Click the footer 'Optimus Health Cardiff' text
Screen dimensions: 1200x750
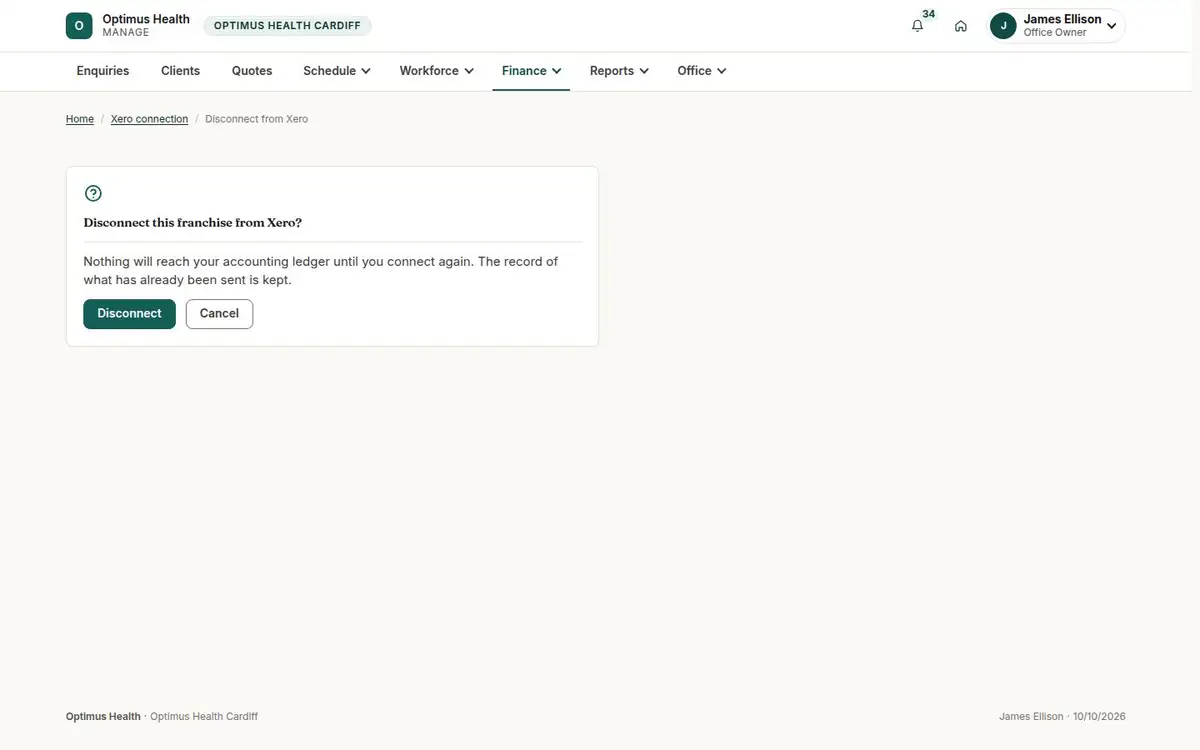coord(204,717)
